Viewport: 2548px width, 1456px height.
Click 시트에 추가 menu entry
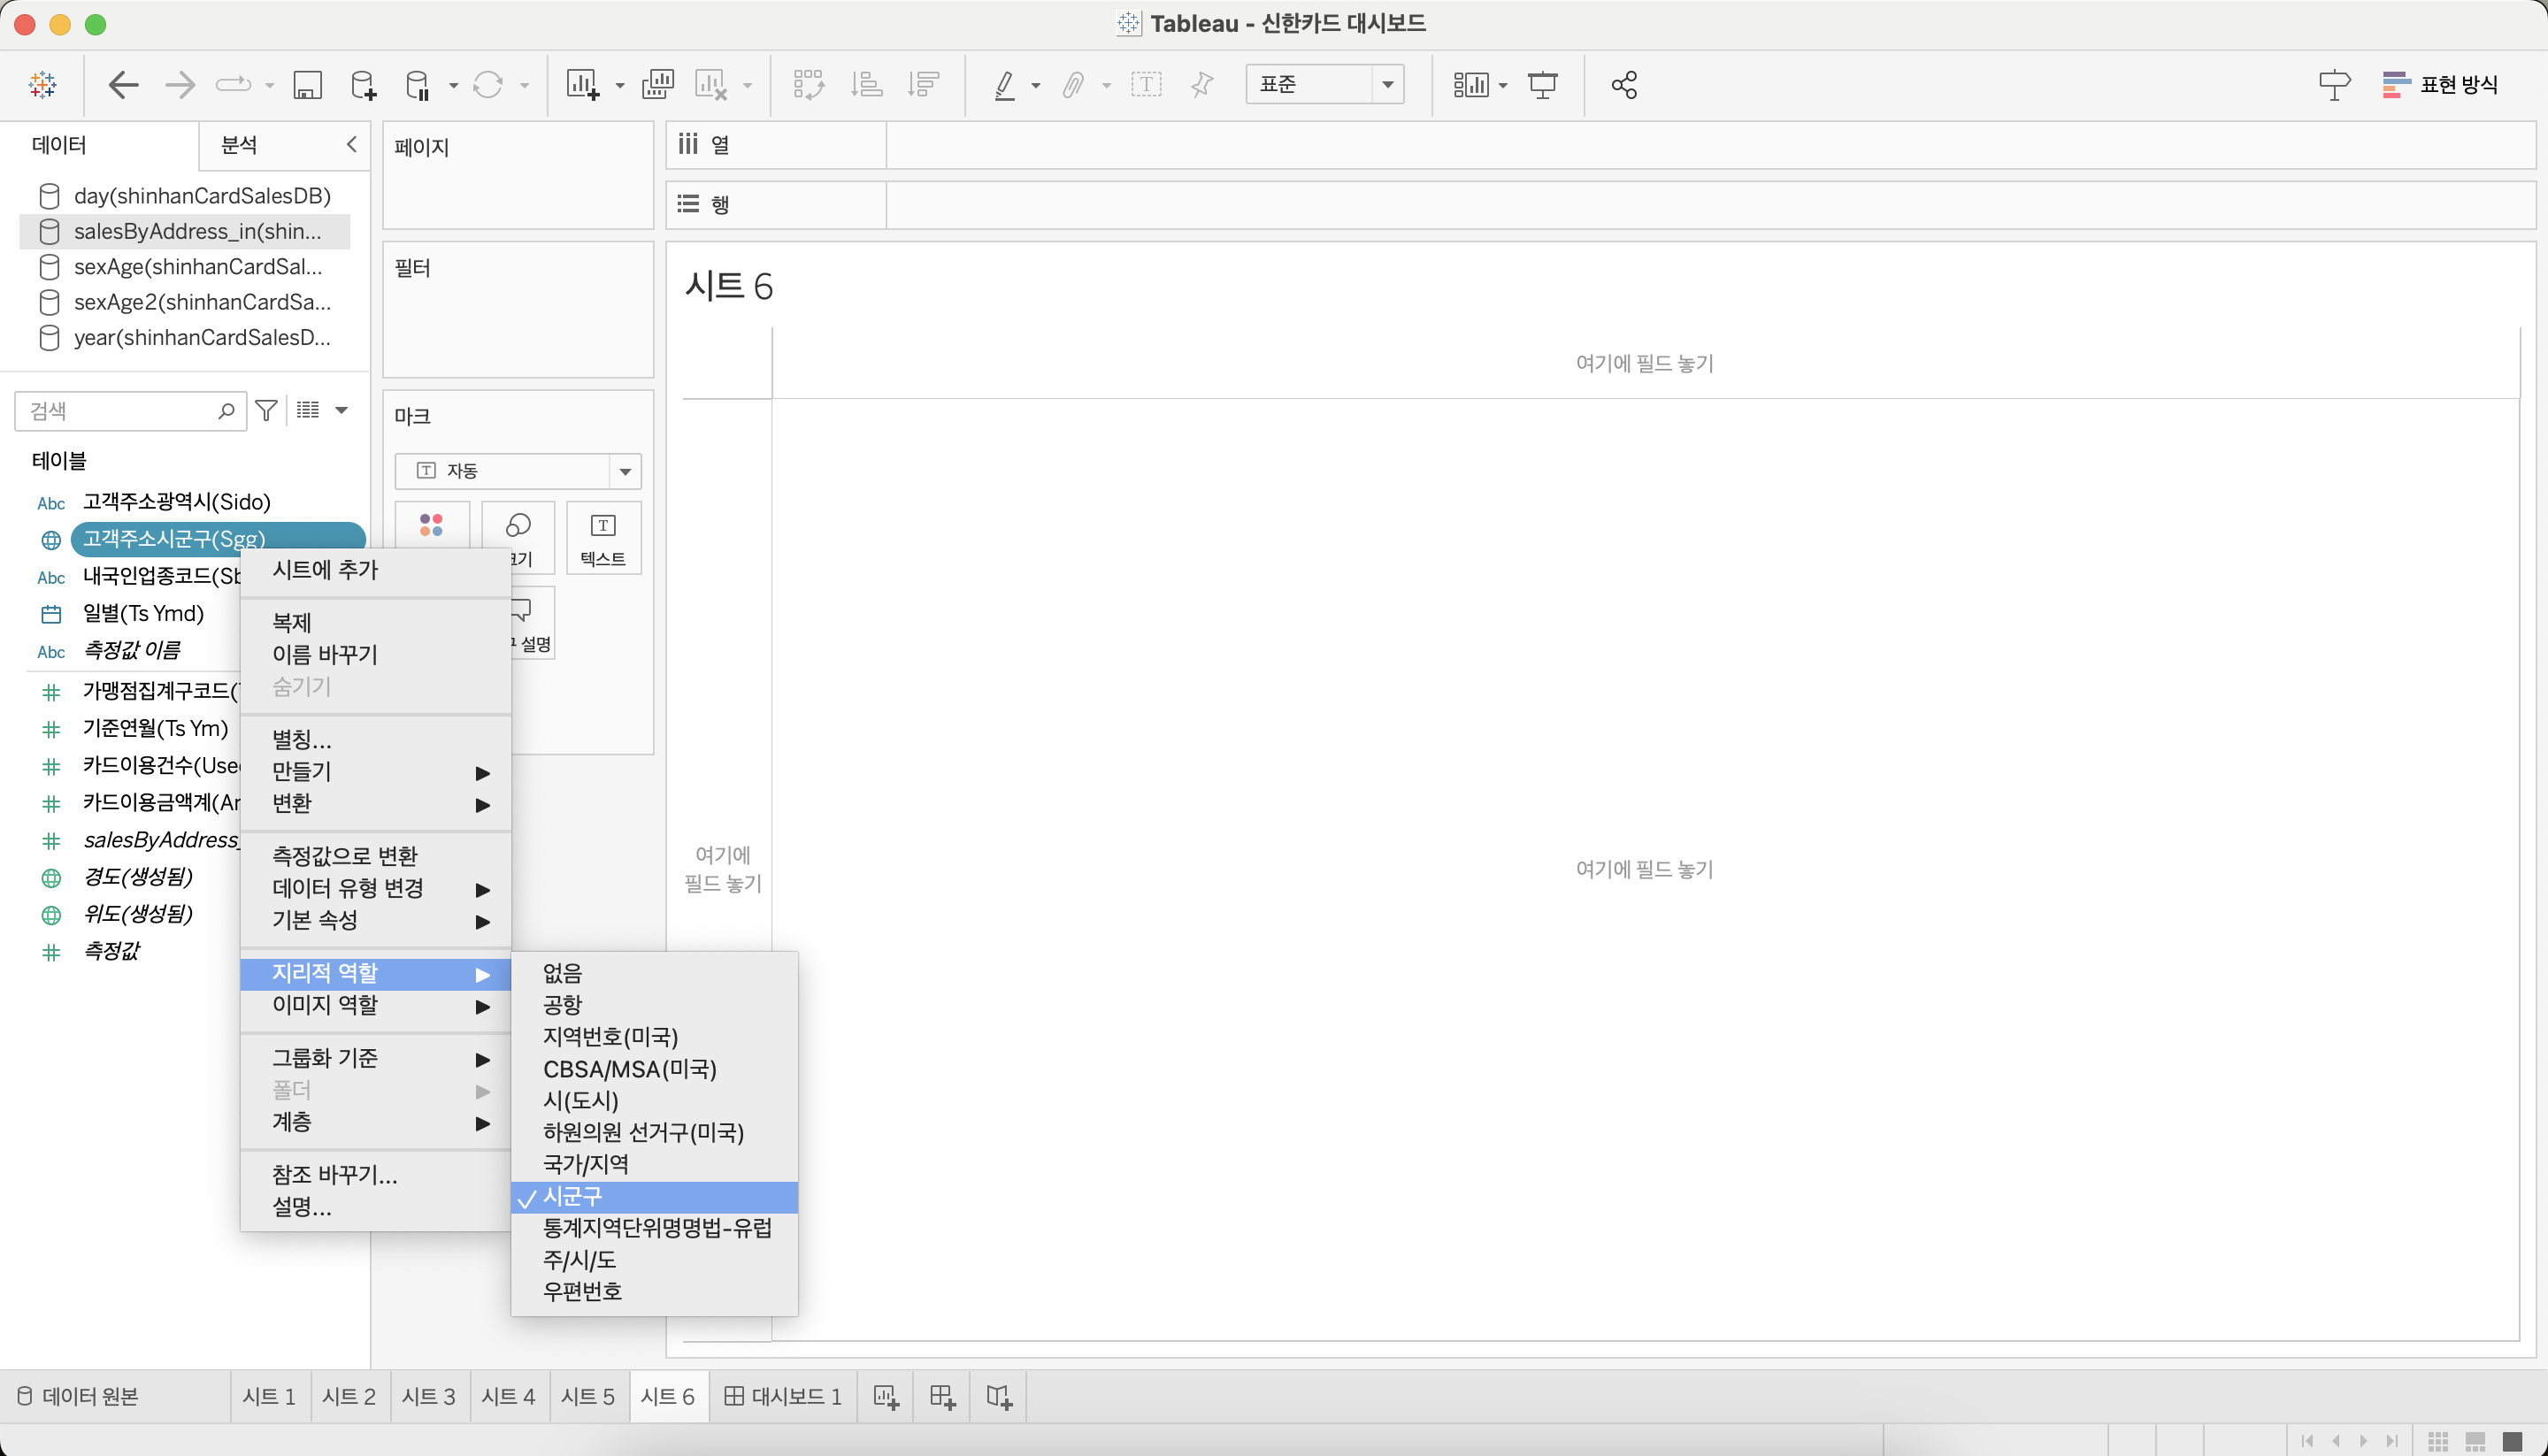[325, 570]
